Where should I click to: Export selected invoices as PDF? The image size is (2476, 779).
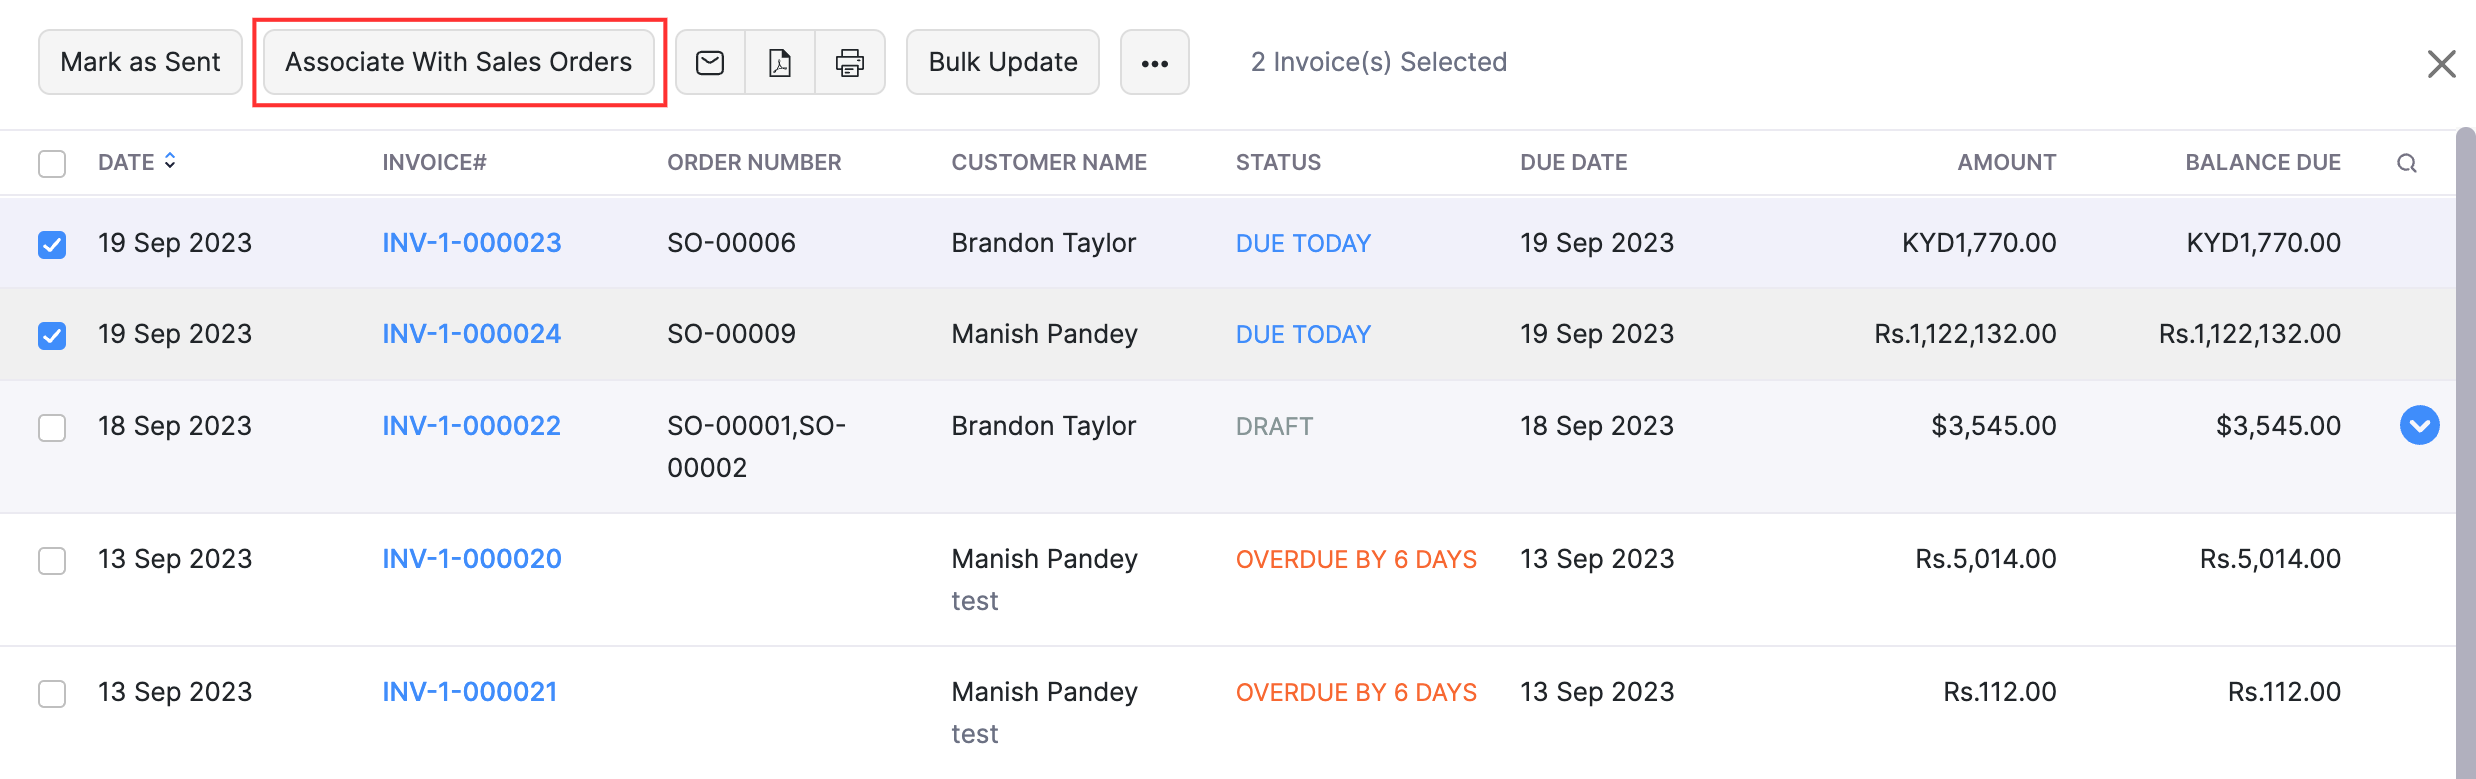(x=780, y=62)
